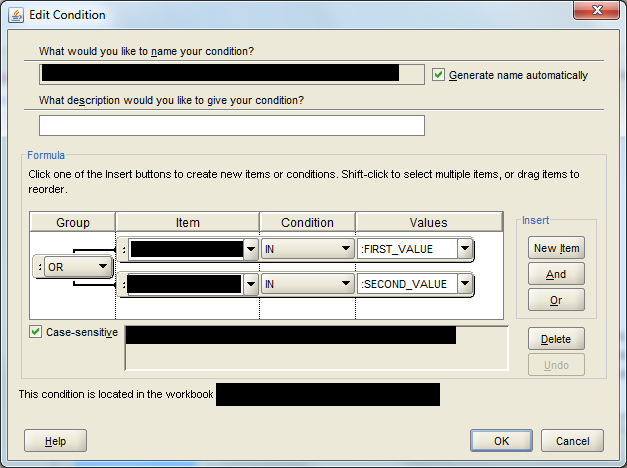Click the Java icon in the title bar
This screenshot has height=468, width=627.
(16, 15)
